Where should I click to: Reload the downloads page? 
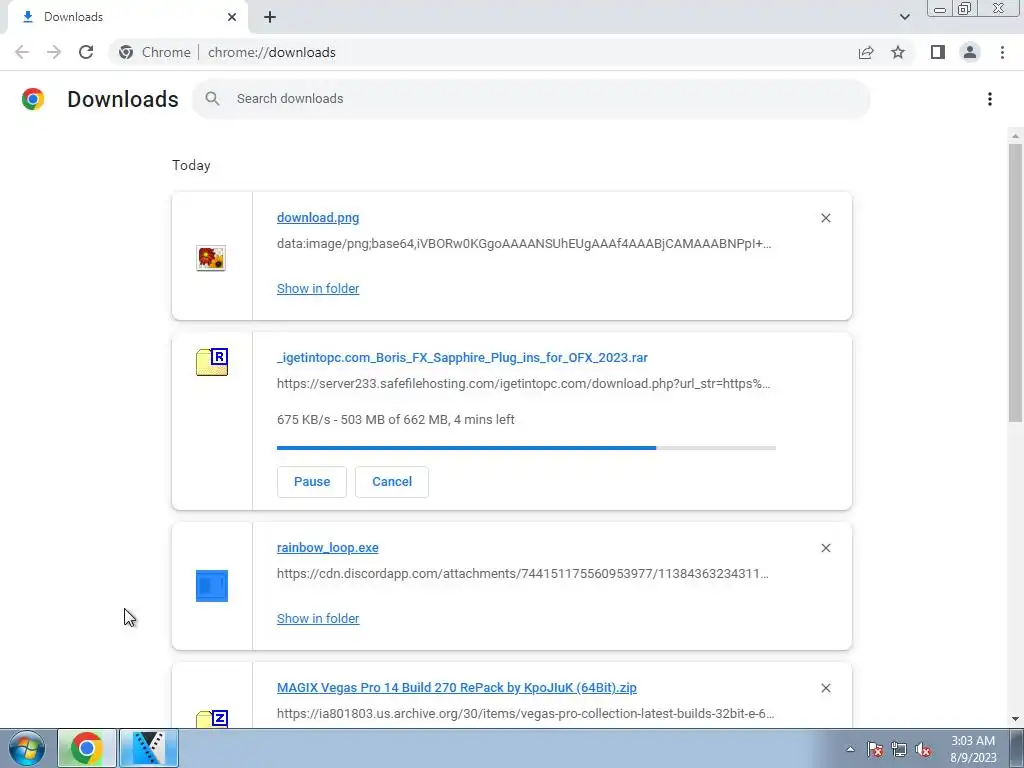click(x=86, y=52)
